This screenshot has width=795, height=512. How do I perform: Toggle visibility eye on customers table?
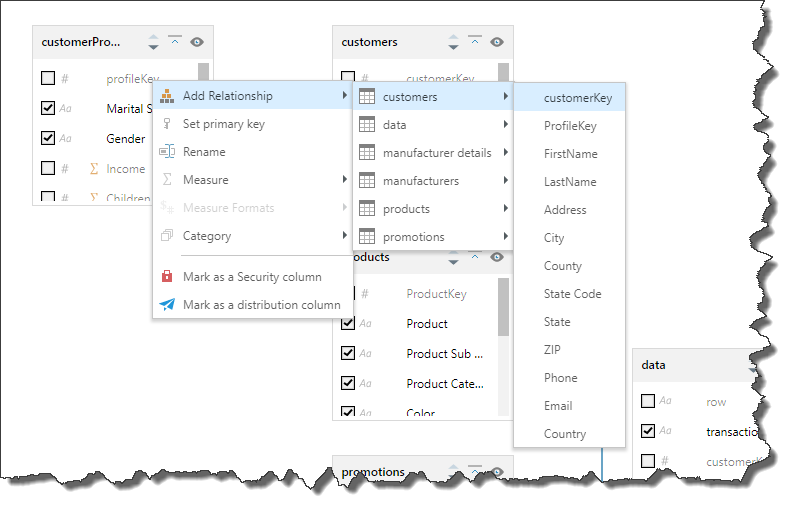click(x=497, y=42)
